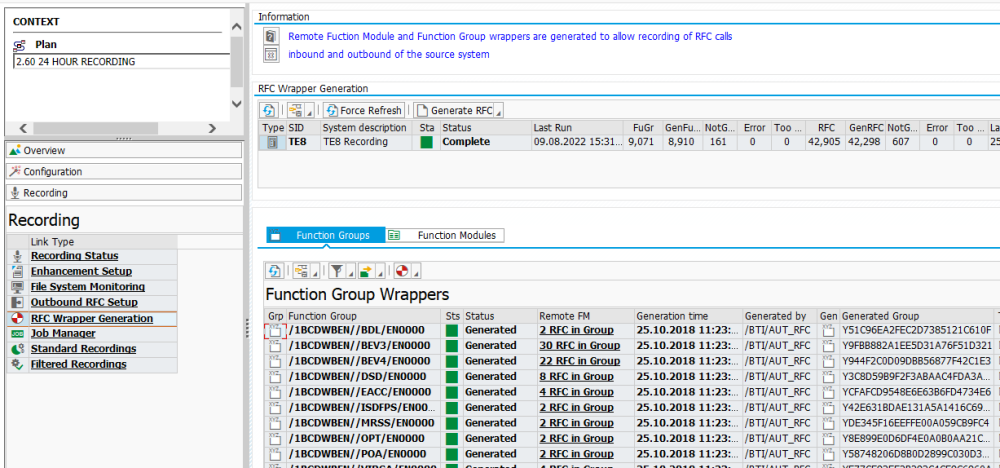Open the Recording Status link
This screenshot has width=1000, height=468.
coord(74,256)
